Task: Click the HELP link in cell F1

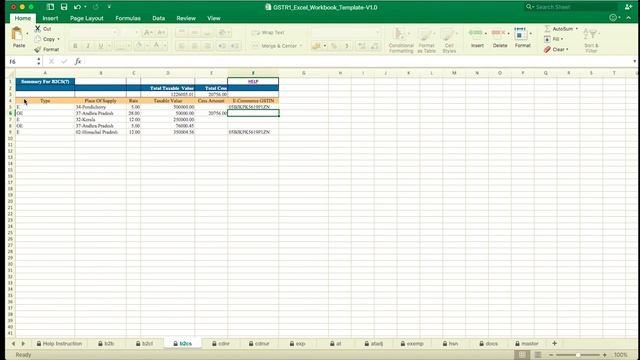Action: coord(253,82)
